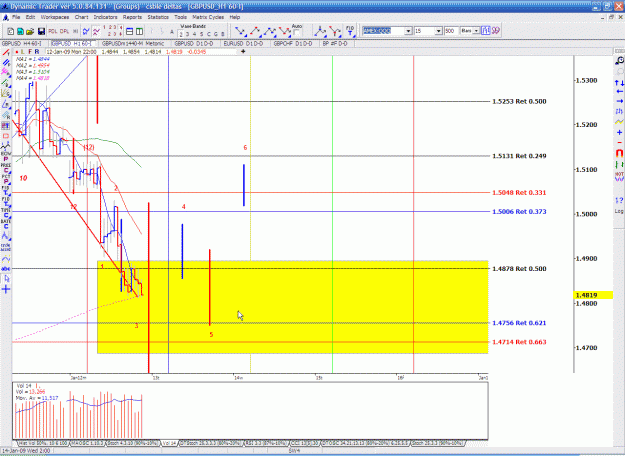625x456 pixels.
Task: Click the DPL toolbar button
Action: coord(64,31)
